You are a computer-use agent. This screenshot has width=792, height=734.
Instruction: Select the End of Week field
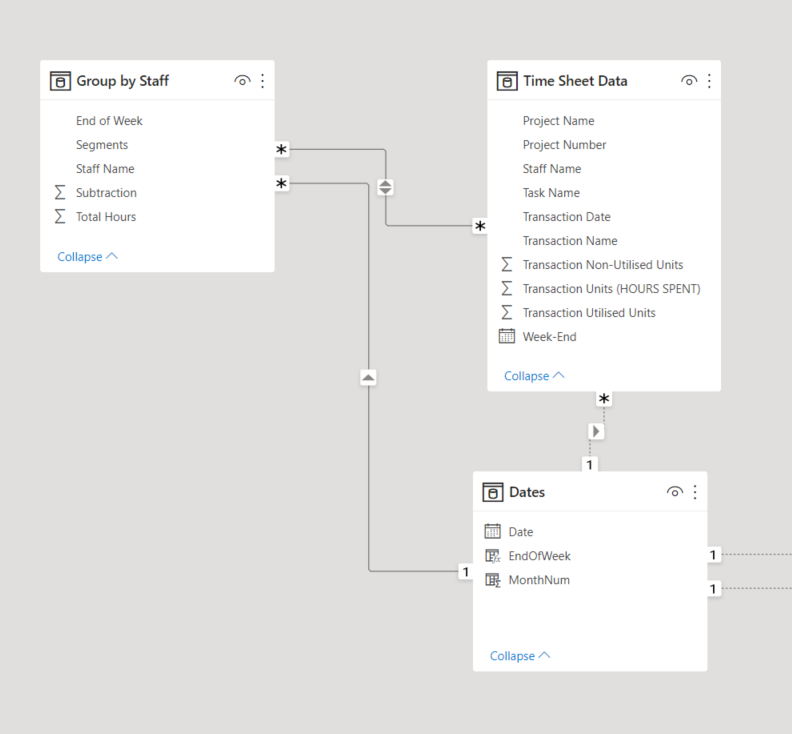(x=109, y=121)
